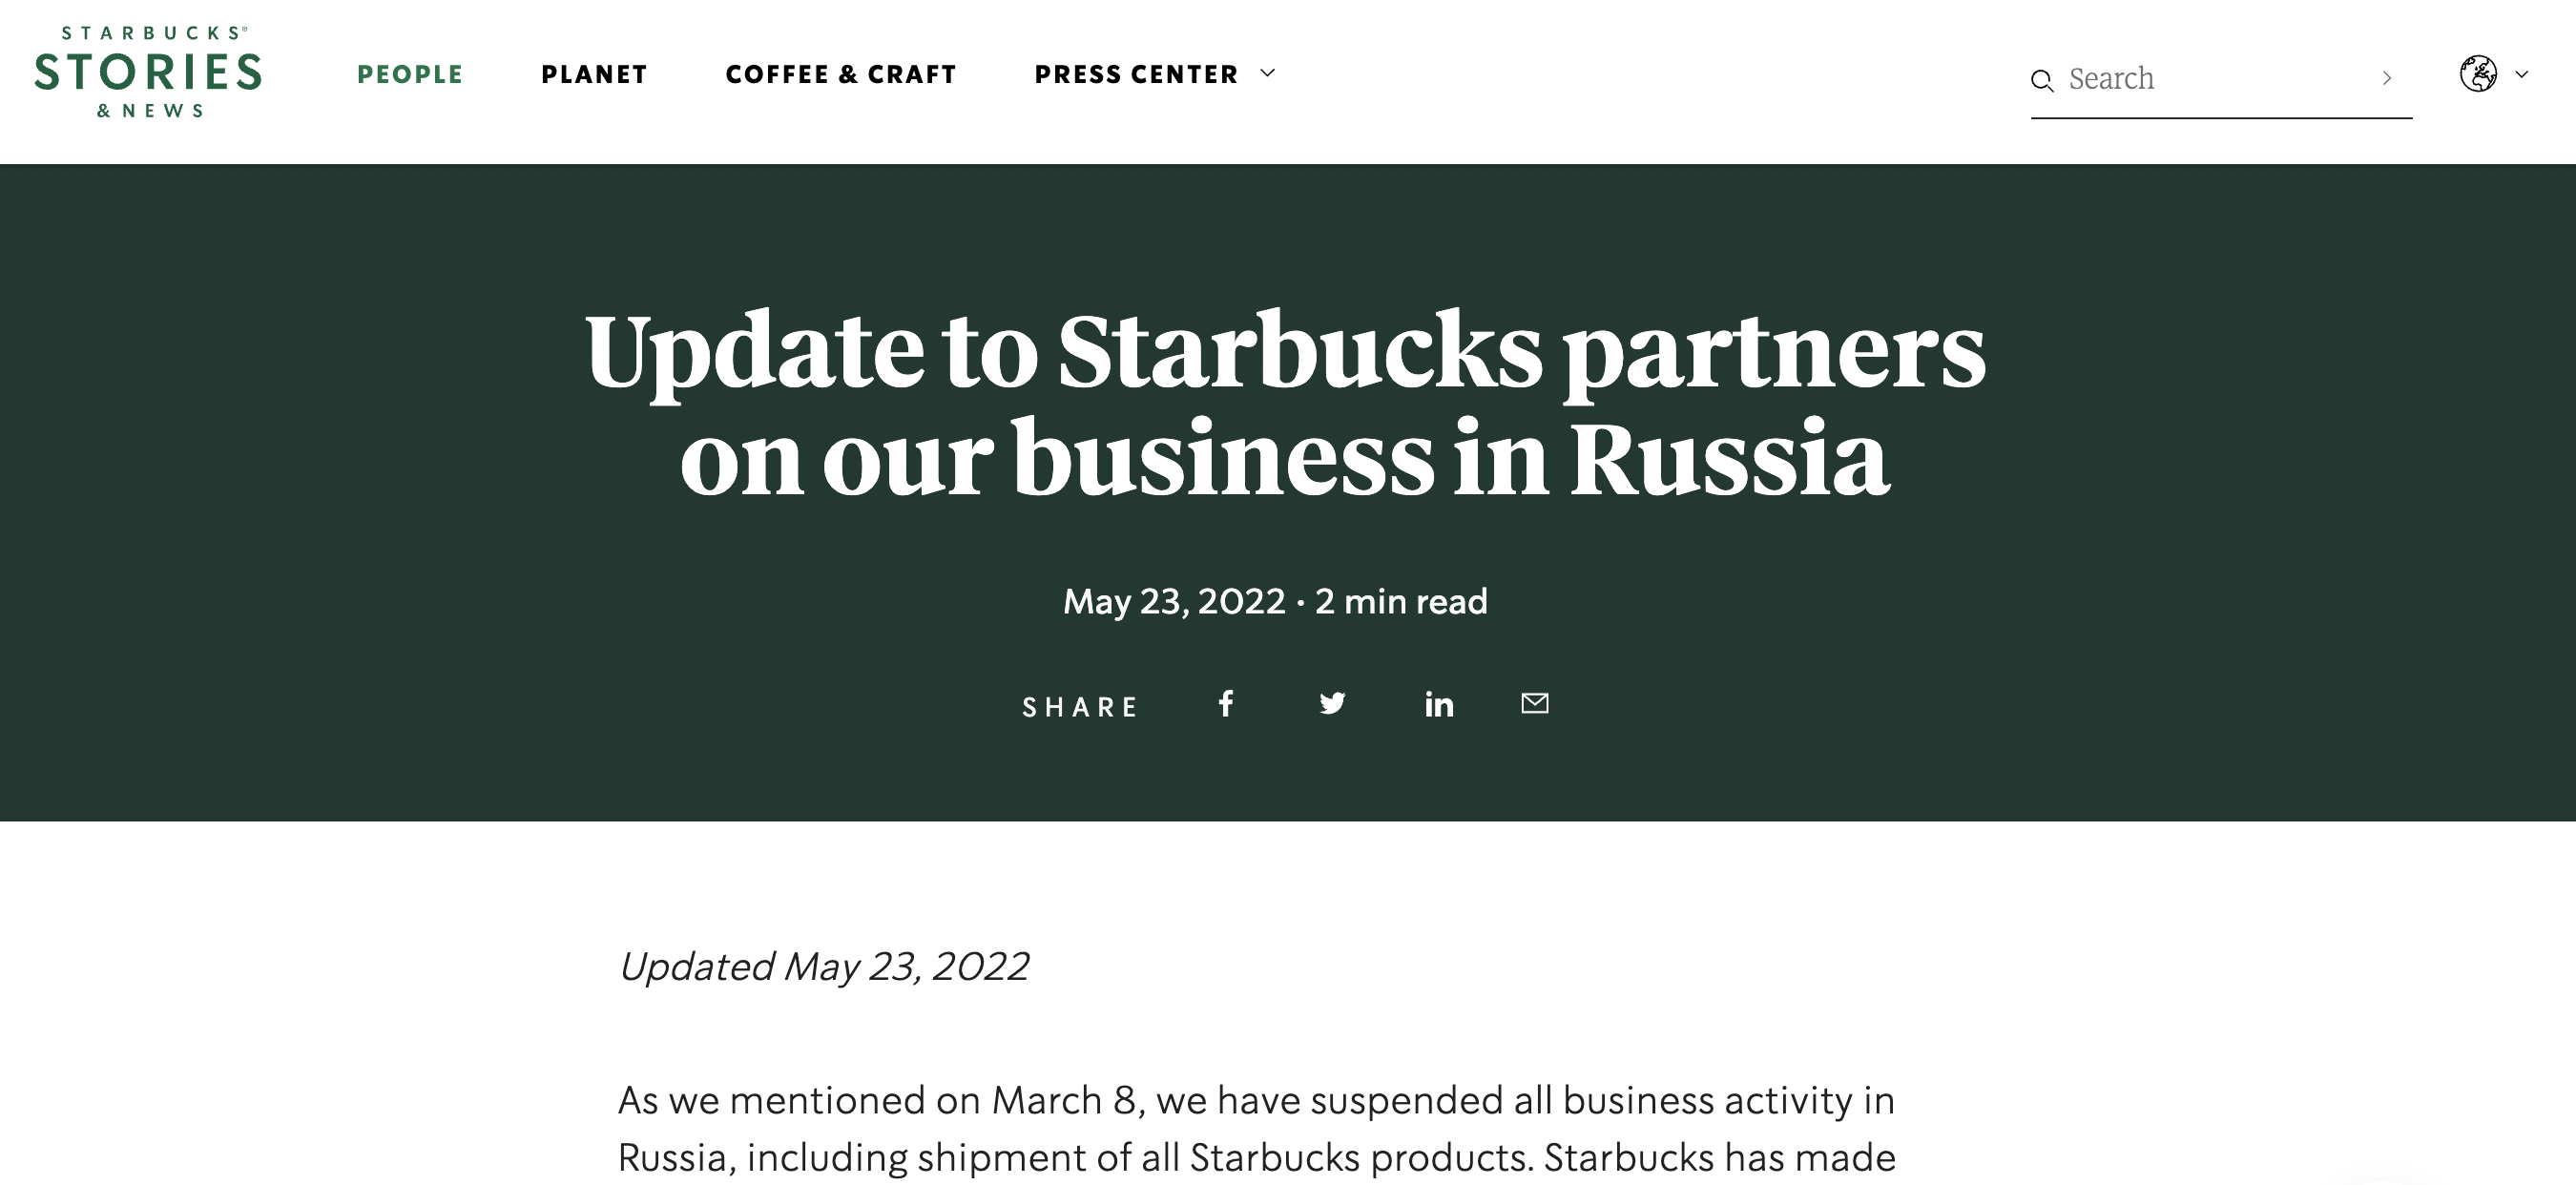
Task: Click the globe language icon
Action: [x=2478, y=74]
